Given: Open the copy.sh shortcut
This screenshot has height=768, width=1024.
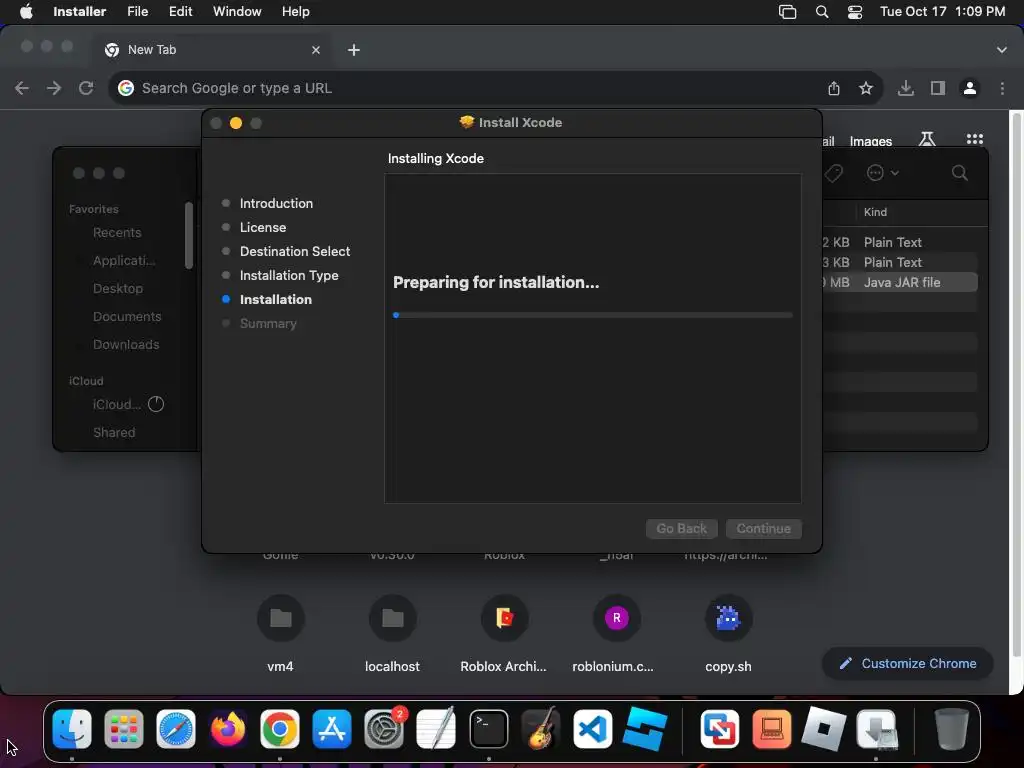Looking at the screenshot, I should (x=728, y=633).
